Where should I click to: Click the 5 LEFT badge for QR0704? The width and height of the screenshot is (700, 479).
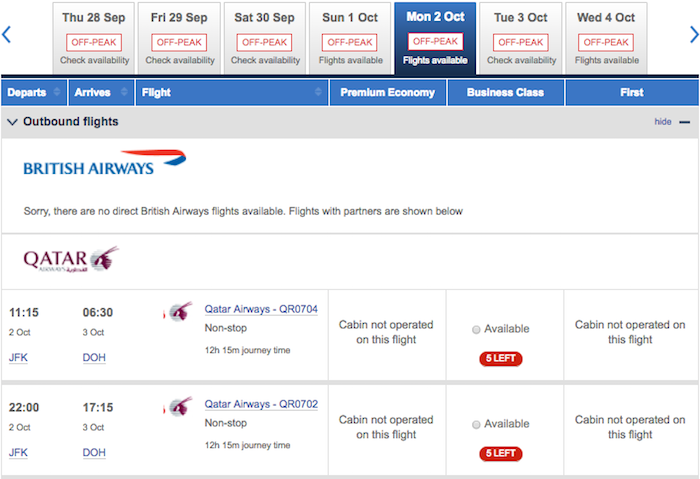[501, 358]
